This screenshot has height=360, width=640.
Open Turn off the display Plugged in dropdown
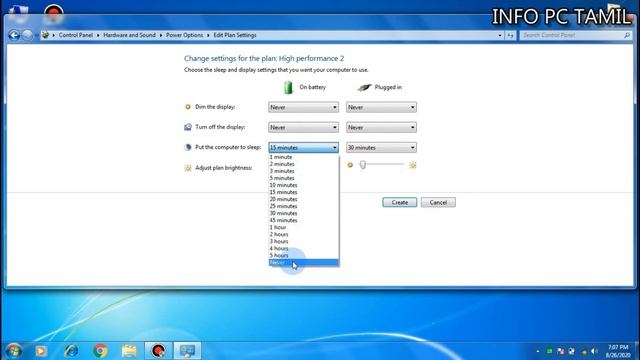381,127
